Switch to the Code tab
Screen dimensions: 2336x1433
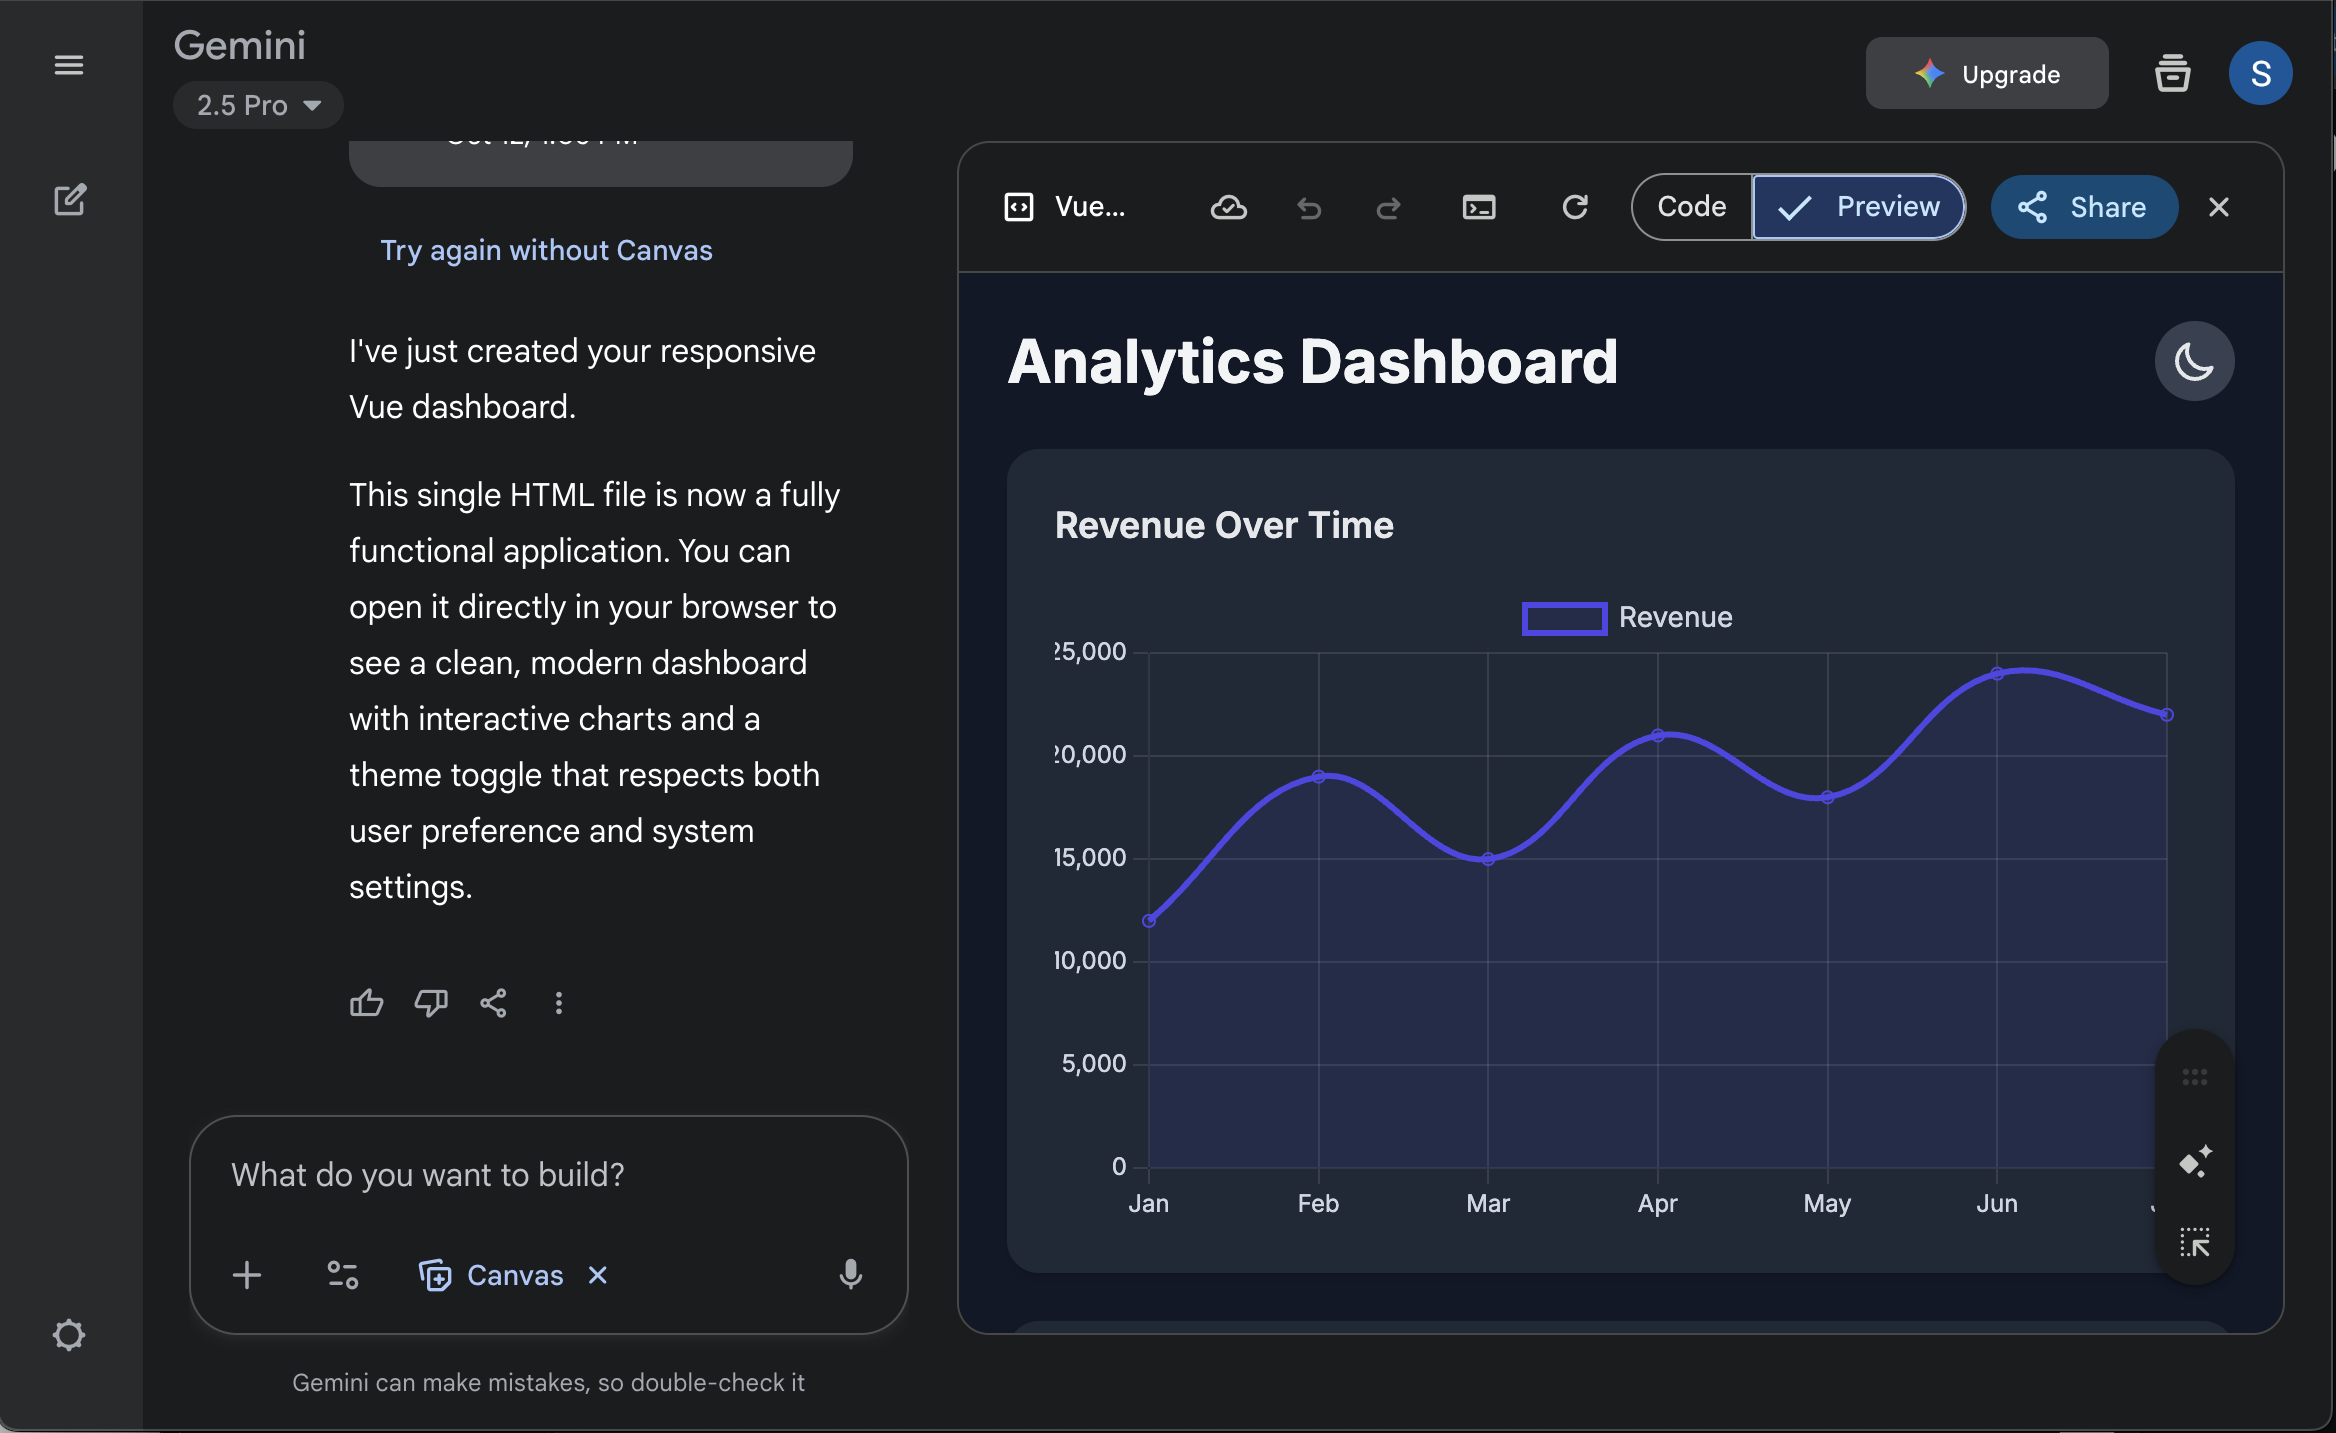point(1691,207)
